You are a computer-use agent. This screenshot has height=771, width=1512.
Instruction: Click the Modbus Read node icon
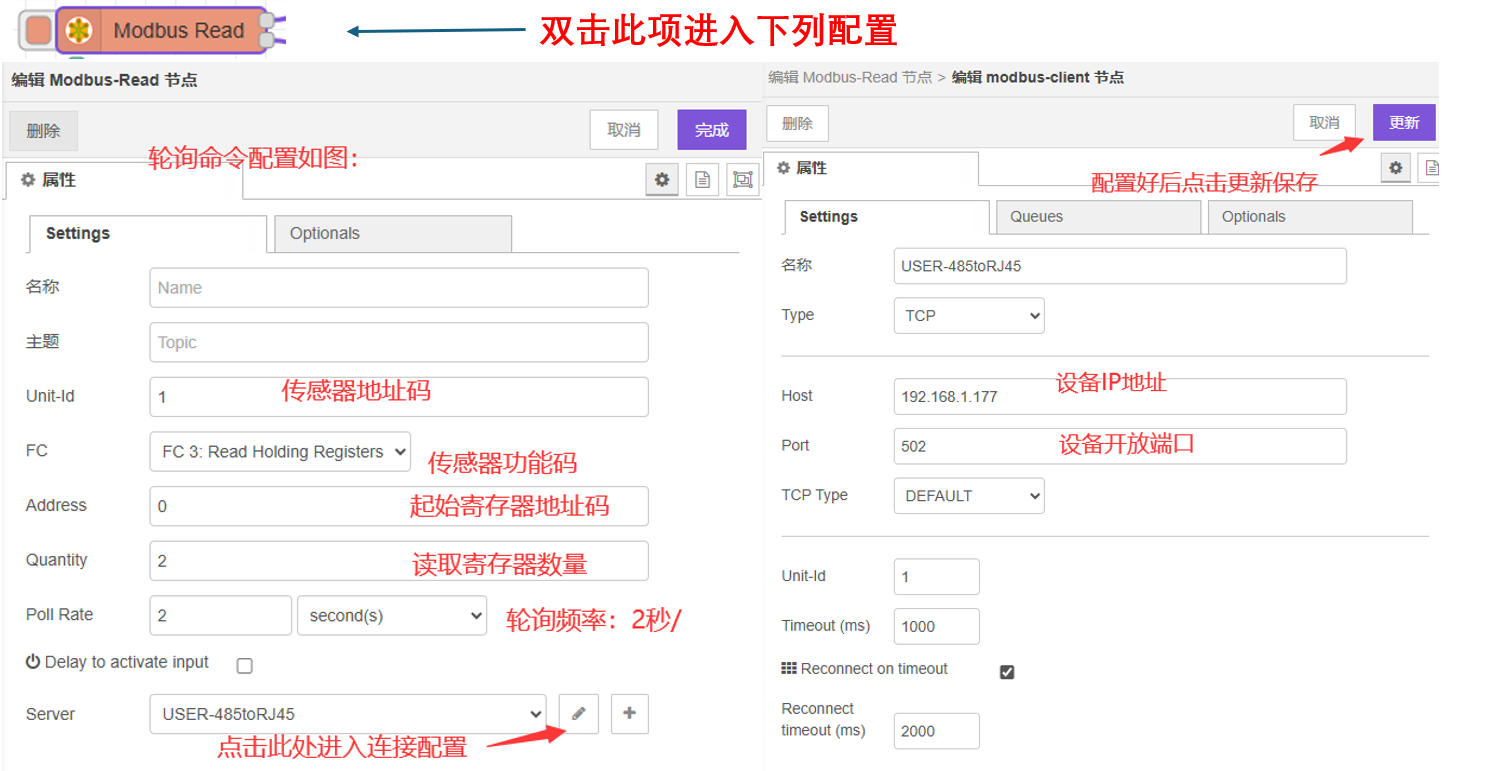pos(78,30)
